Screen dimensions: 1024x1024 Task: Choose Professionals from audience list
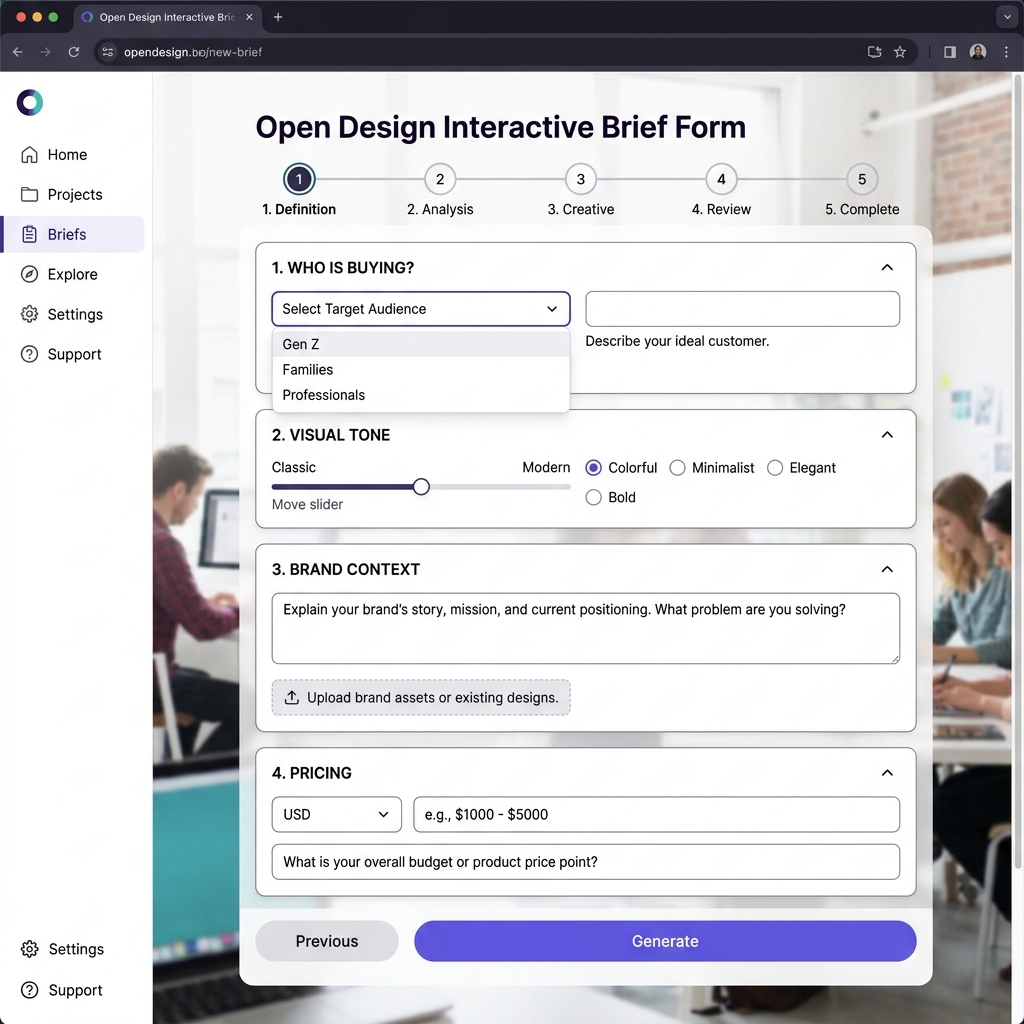point(421,395)
